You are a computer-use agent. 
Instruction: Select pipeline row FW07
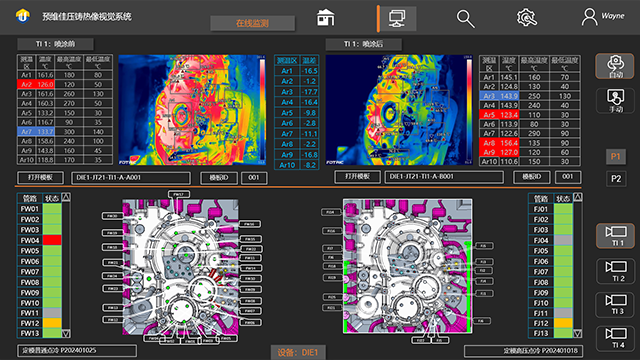pyautogui.click(x=39, y=271)
